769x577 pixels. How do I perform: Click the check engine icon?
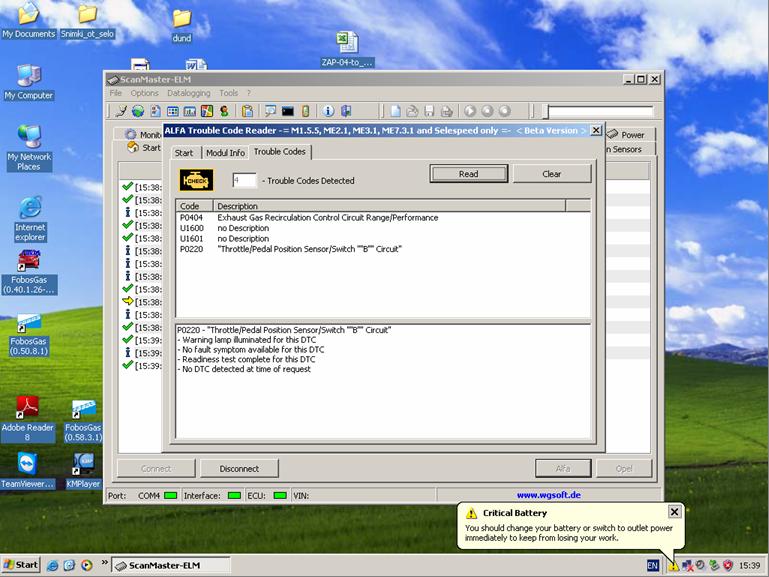click(x=196, y=180)
